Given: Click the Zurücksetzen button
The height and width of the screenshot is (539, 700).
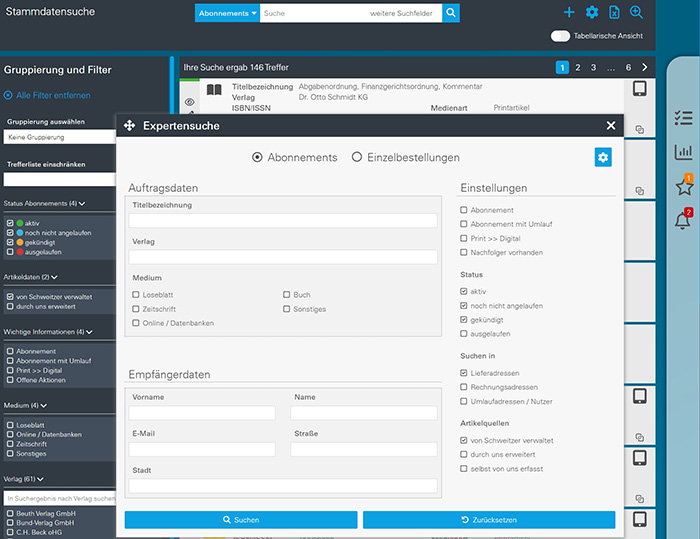Looking at the screenshot, I should click(x=489, y=520).
